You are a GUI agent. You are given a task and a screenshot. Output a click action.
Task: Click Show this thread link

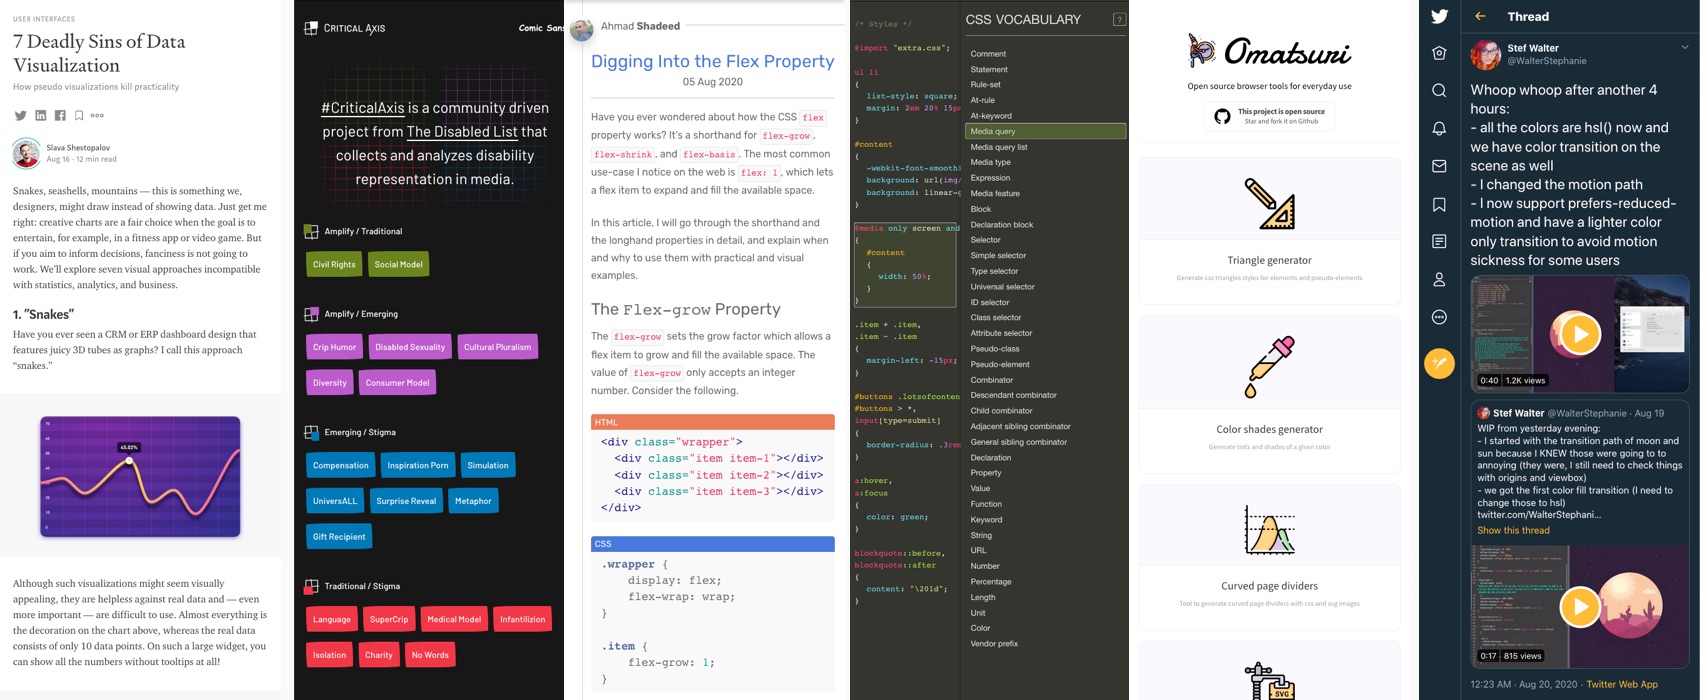pos(1513,530)
